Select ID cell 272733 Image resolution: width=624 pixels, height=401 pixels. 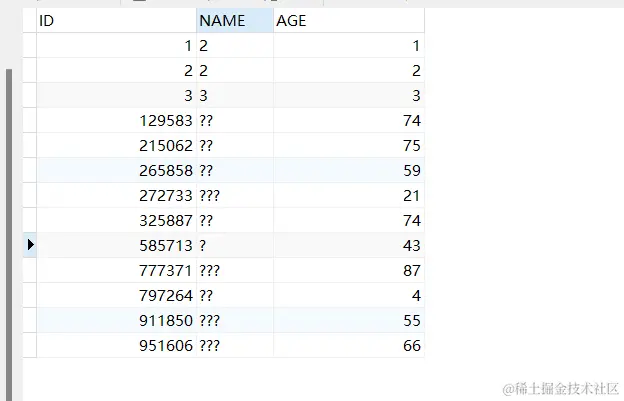click(x=116, y=196)
